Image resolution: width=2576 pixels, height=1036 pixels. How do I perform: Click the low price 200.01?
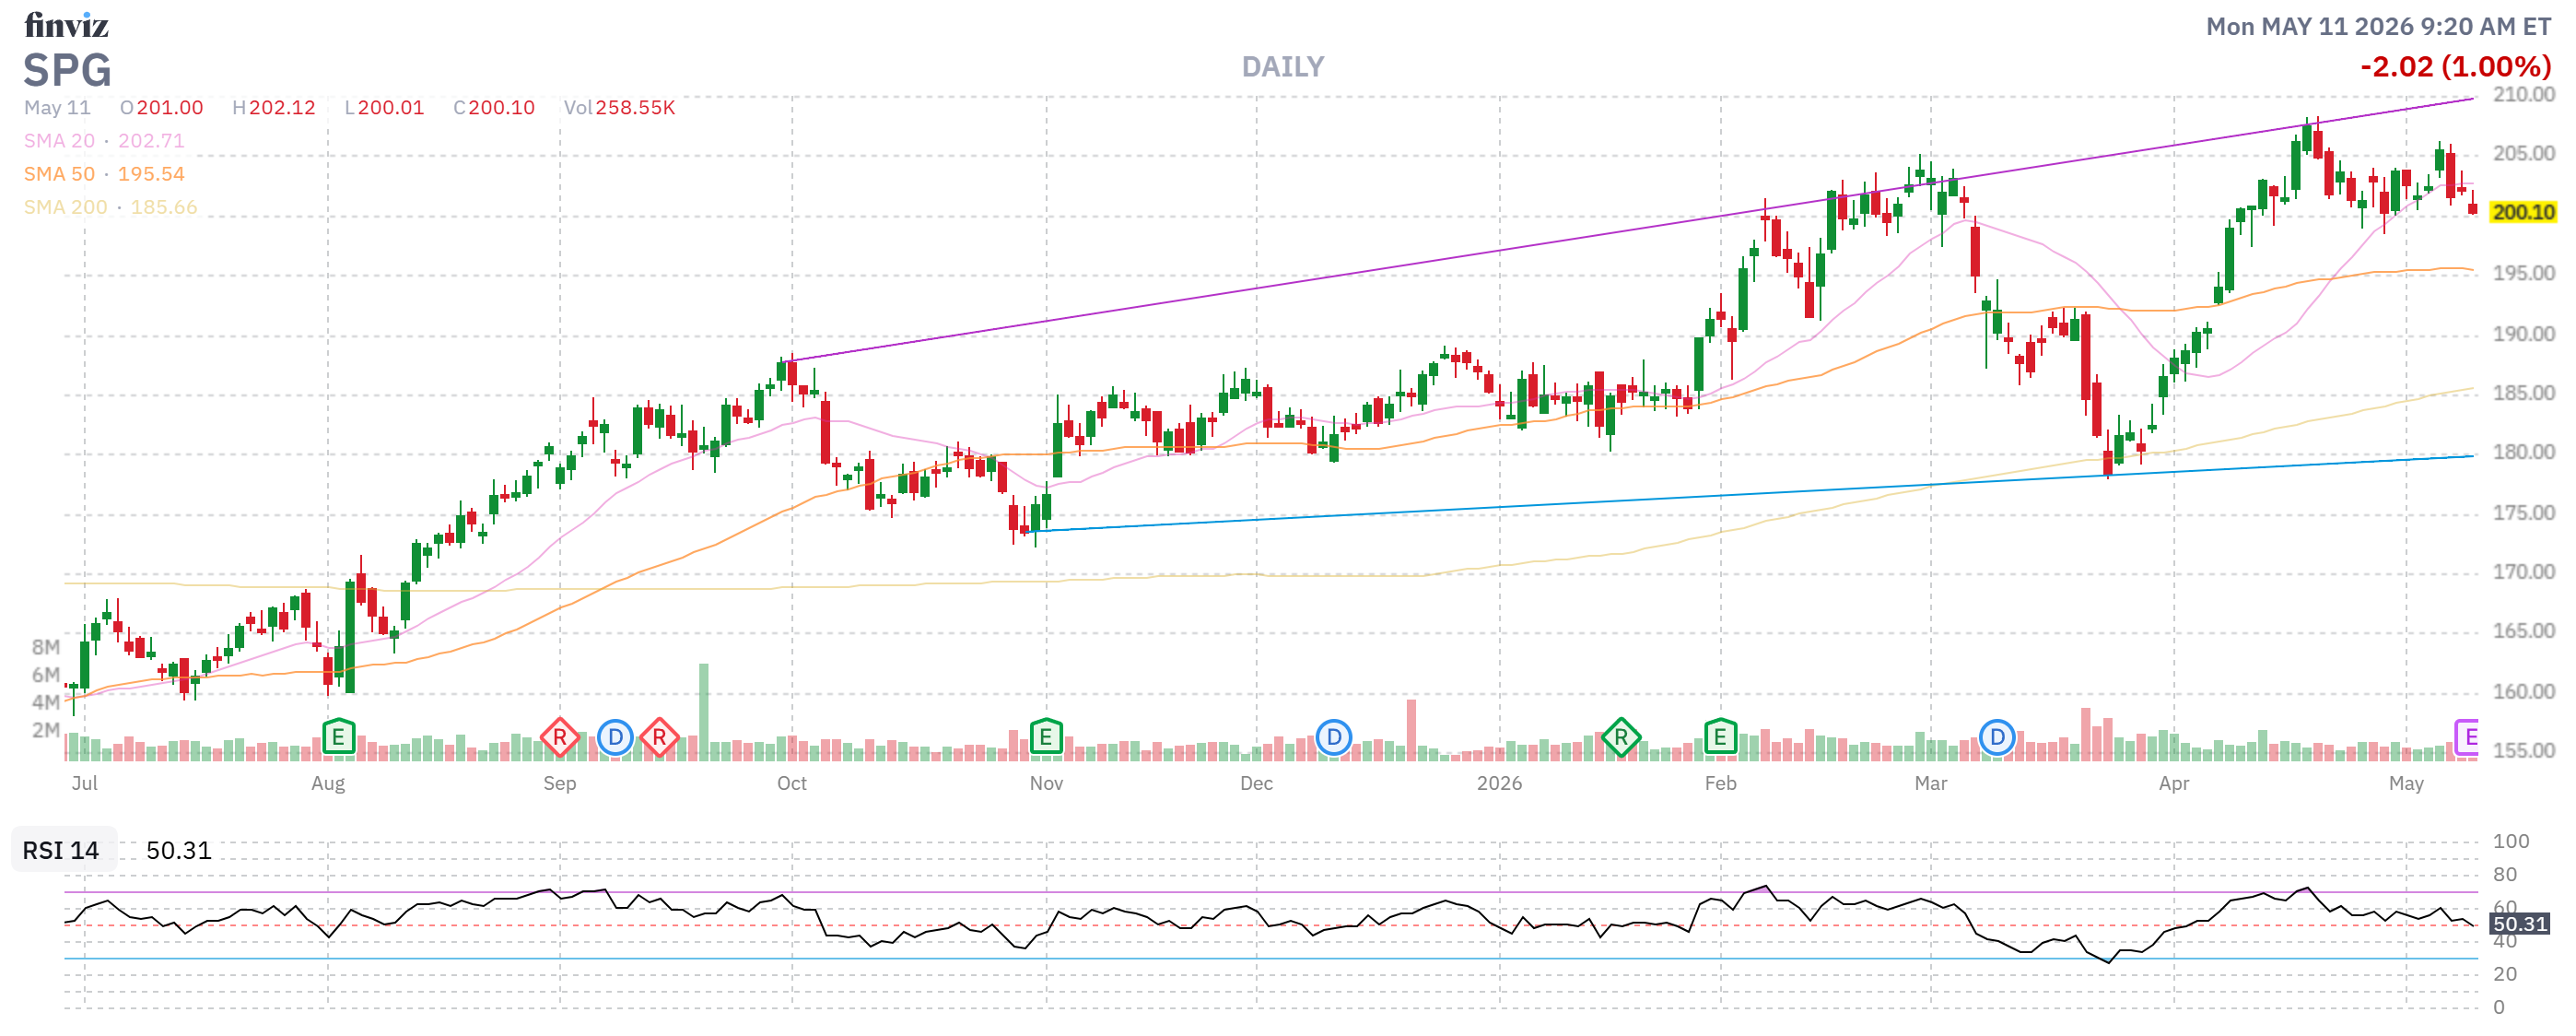tap(391, 108)
